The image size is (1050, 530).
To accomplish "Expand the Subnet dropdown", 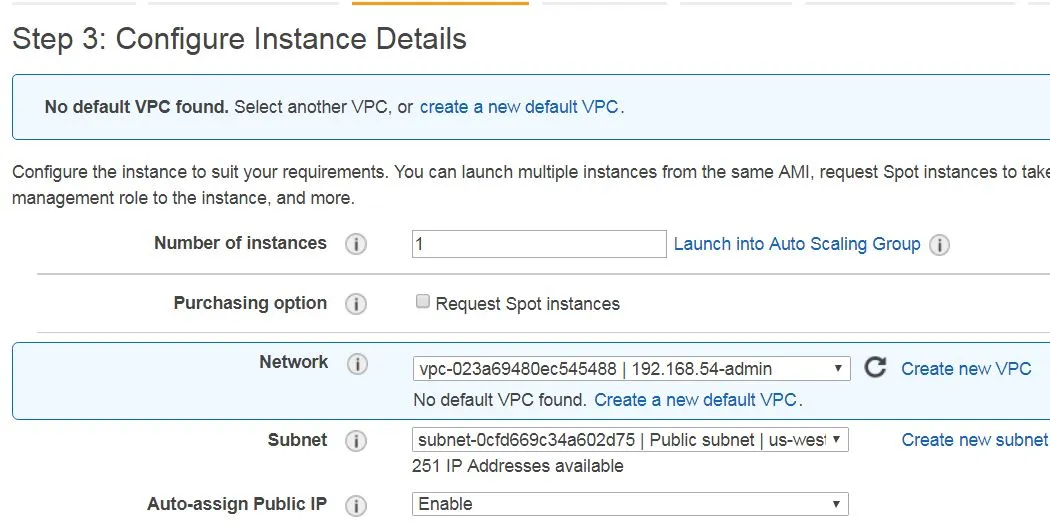I will (x=630, y=440).
